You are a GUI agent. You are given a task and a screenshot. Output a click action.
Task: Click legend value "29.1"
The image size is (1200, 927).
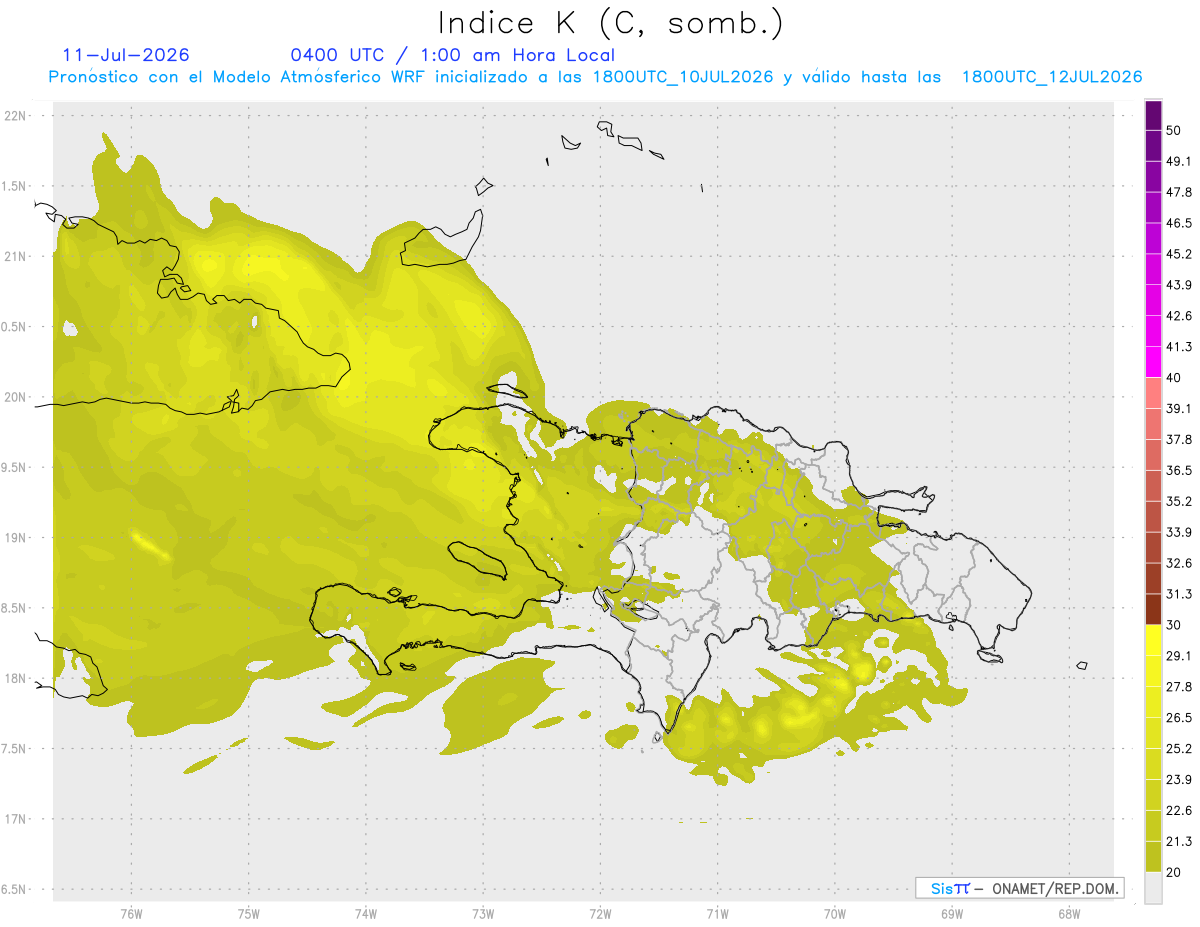pyautogui.click(x=1179, y=656)
